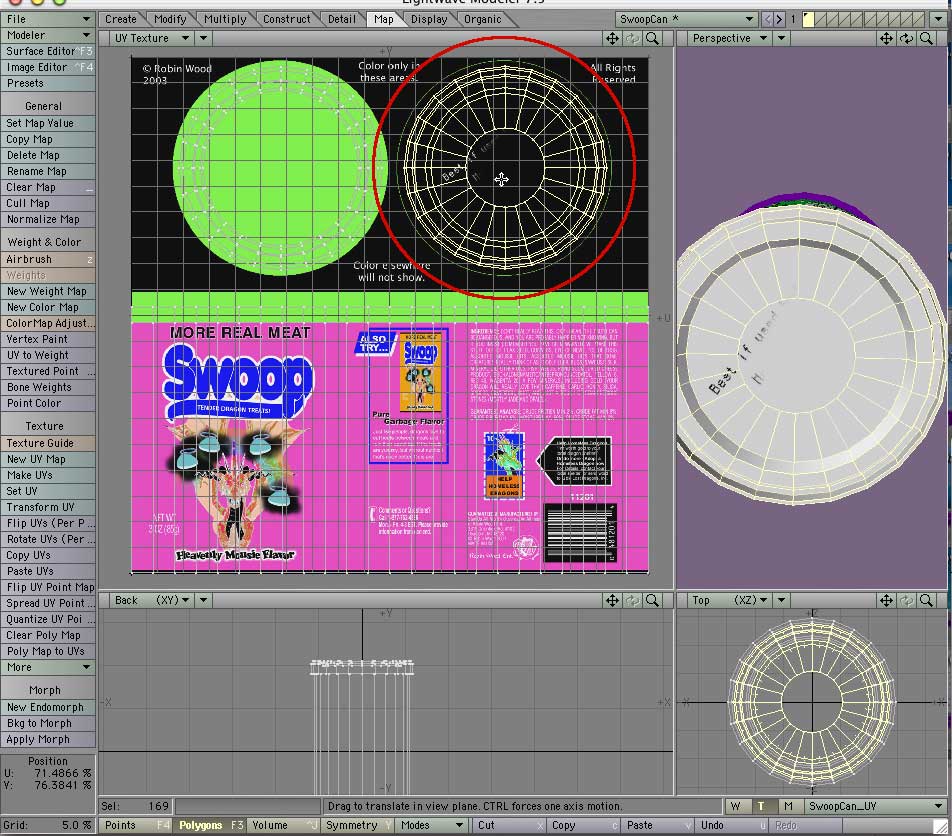Viewport: 952px width, 836px height.
Task: Click the pan icon in Perspective viewport
Action: coord(886,38)
